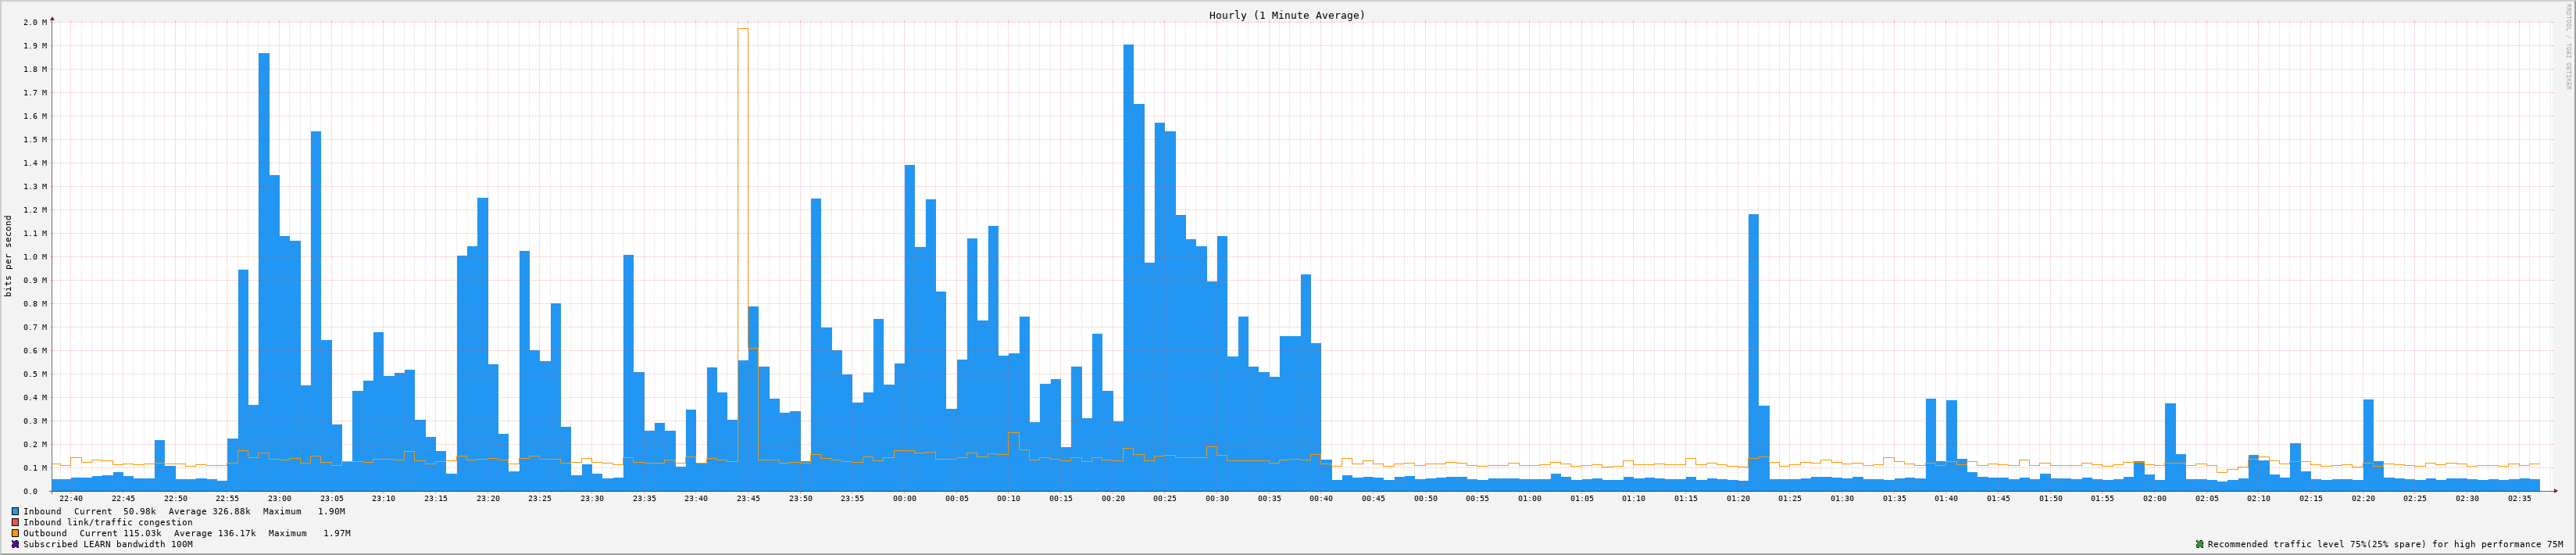
Task: Click the tall orange Outbound spike near 23:45
Action: pos(743,200)
